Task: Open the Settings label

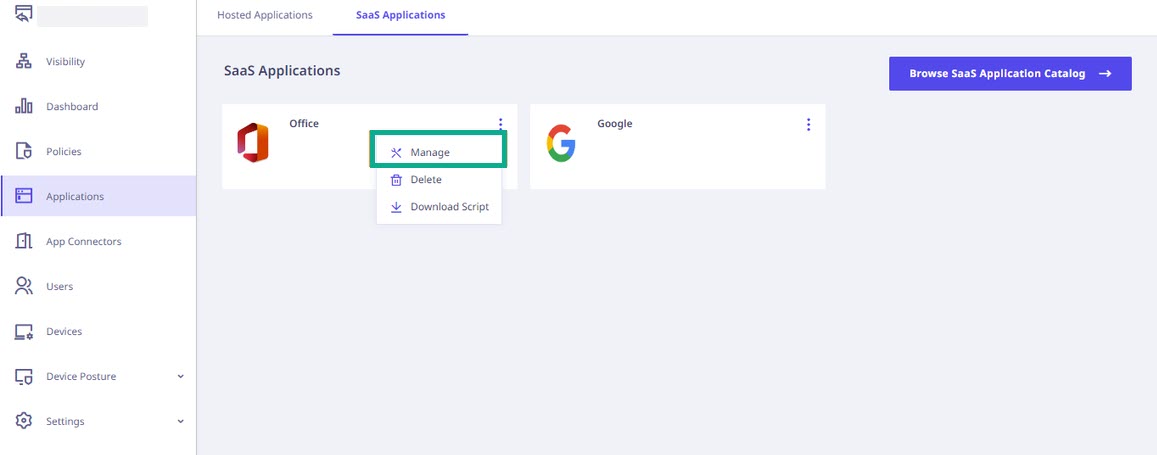Action: click(x=65, y=422)
